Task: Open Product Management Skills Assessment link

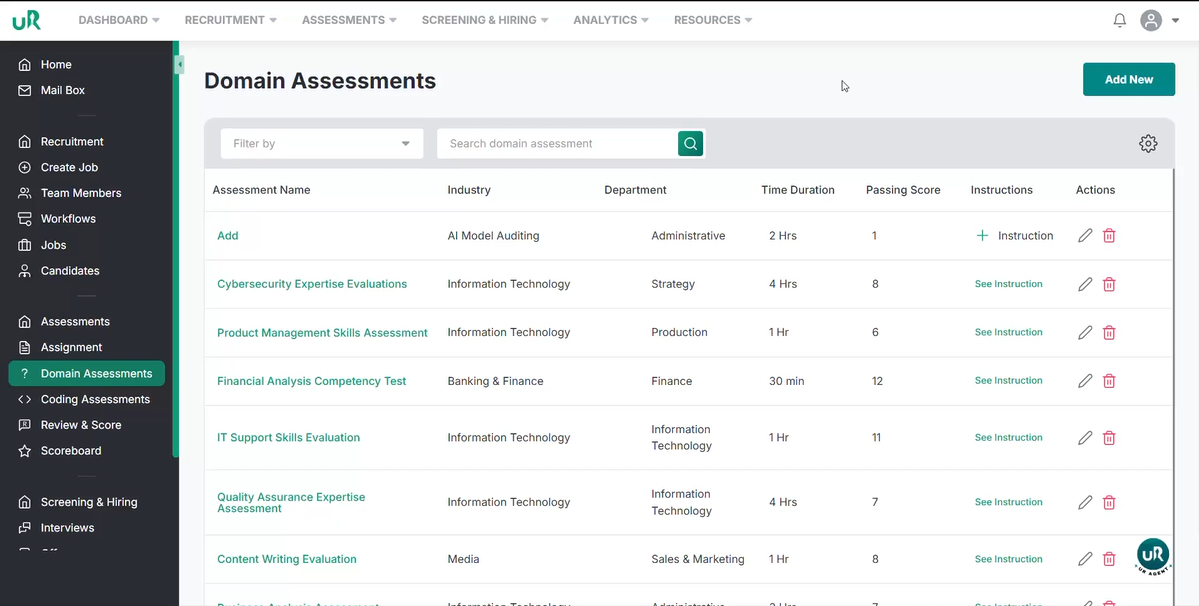Action: (322, 333)
